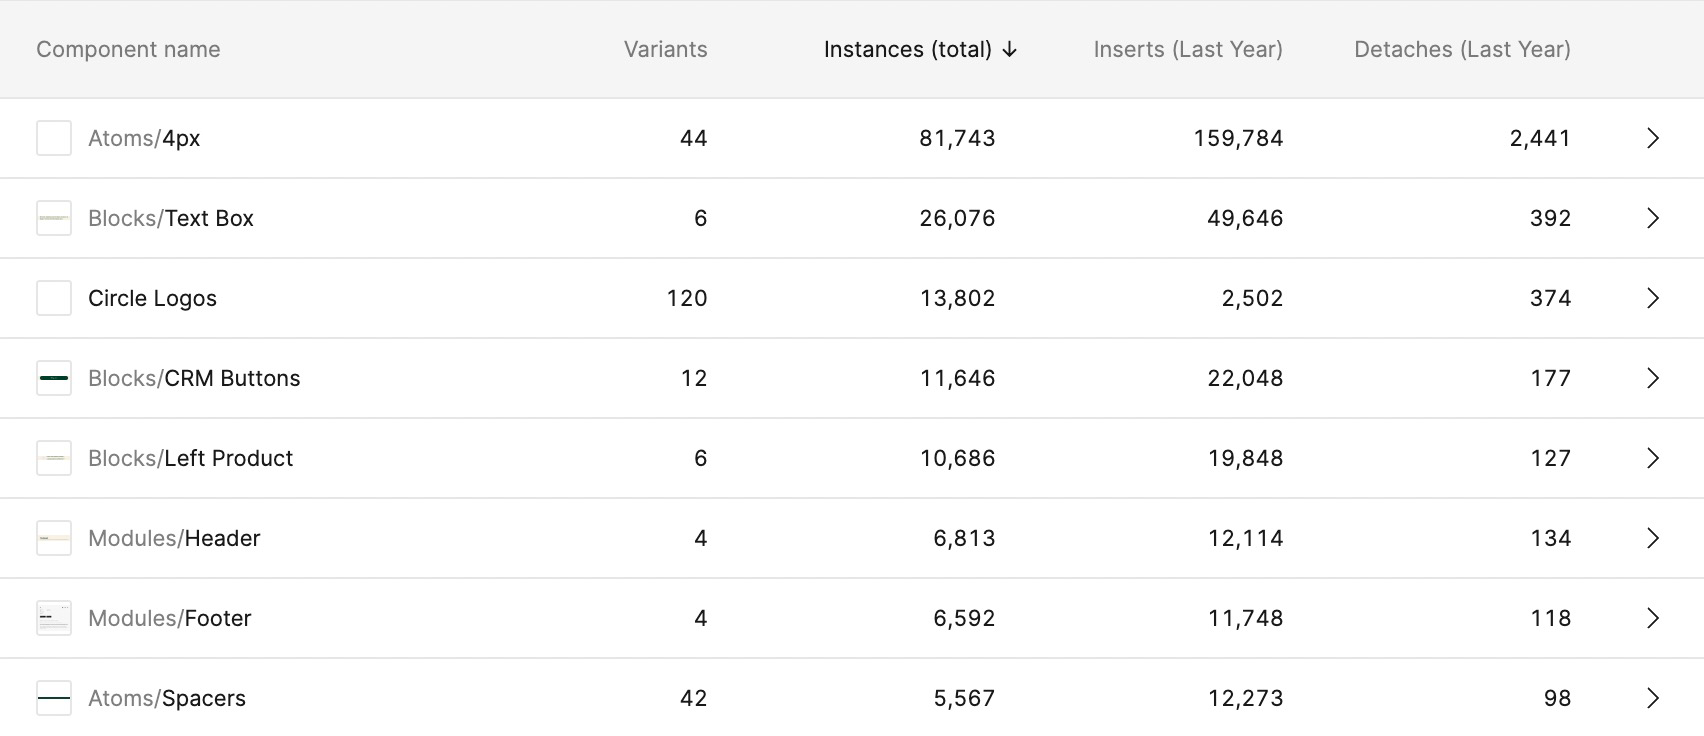Sort by Variants column header
The image size is (1704, 736).
665,50
